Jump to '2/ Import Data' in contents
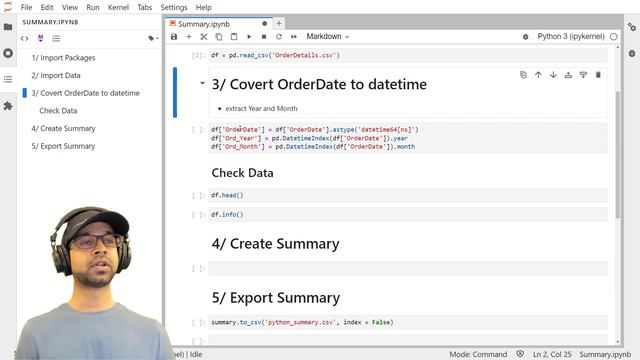 coord(56,76)
